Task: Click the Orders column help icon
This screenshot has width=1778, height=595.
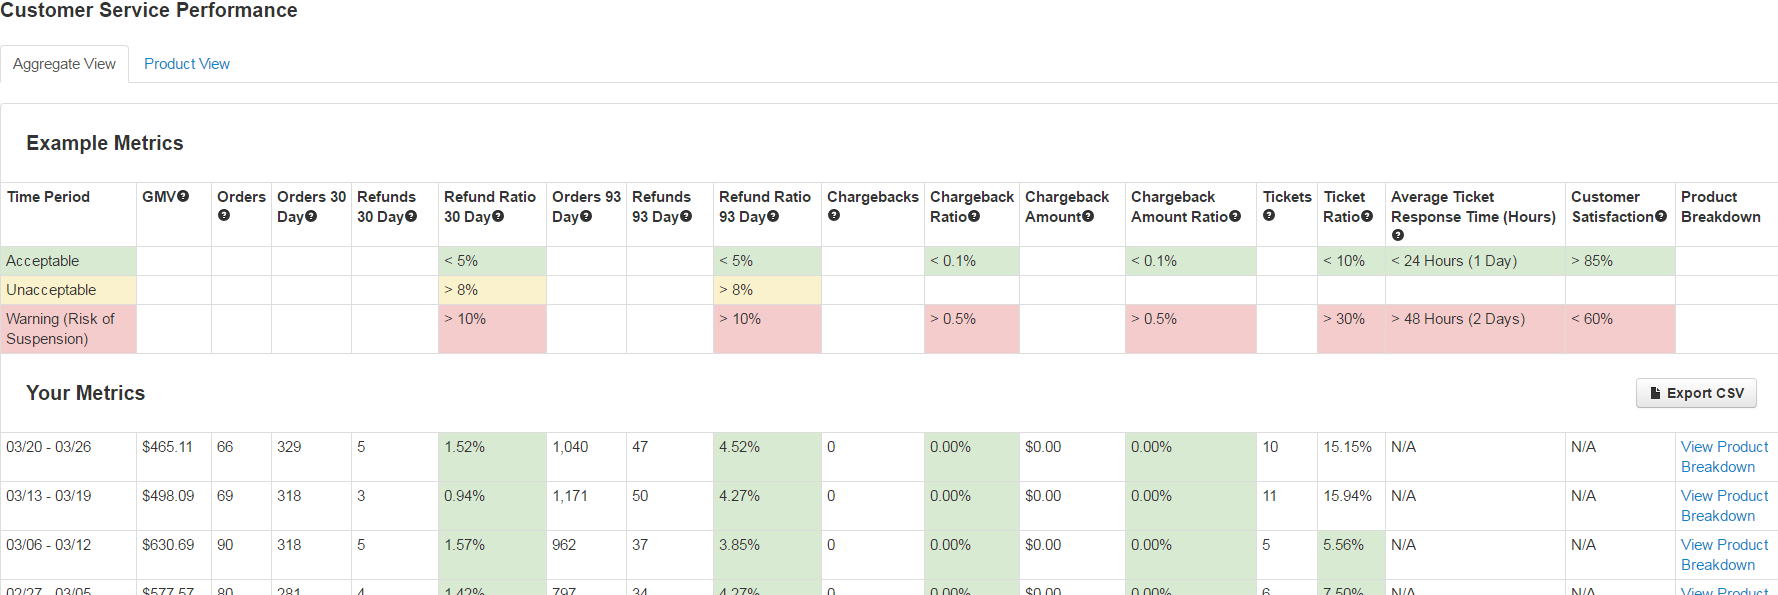Action: point(224,216)
